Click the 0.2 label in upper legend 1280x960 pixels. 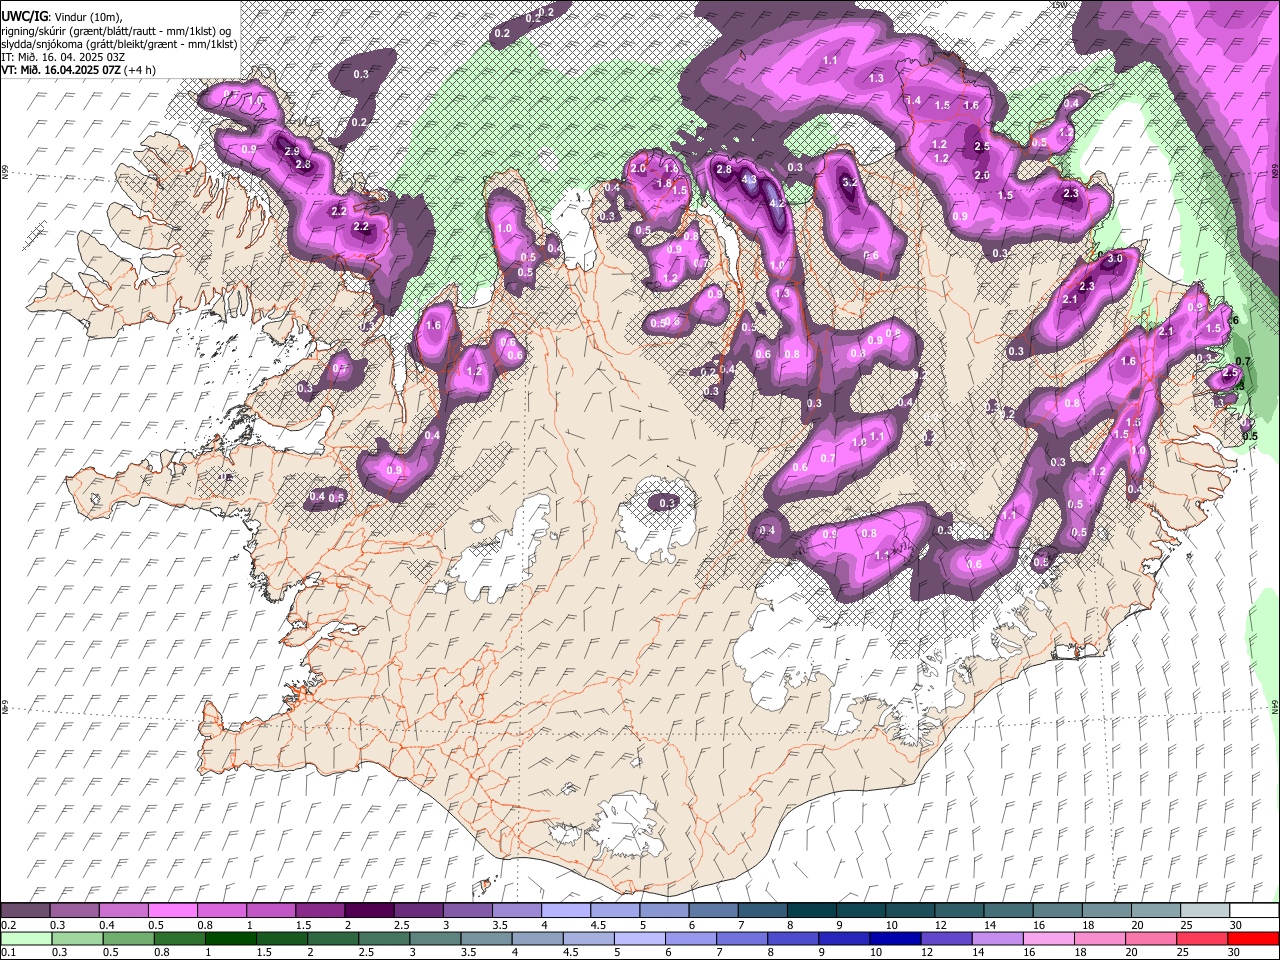(x=8, y=925)
